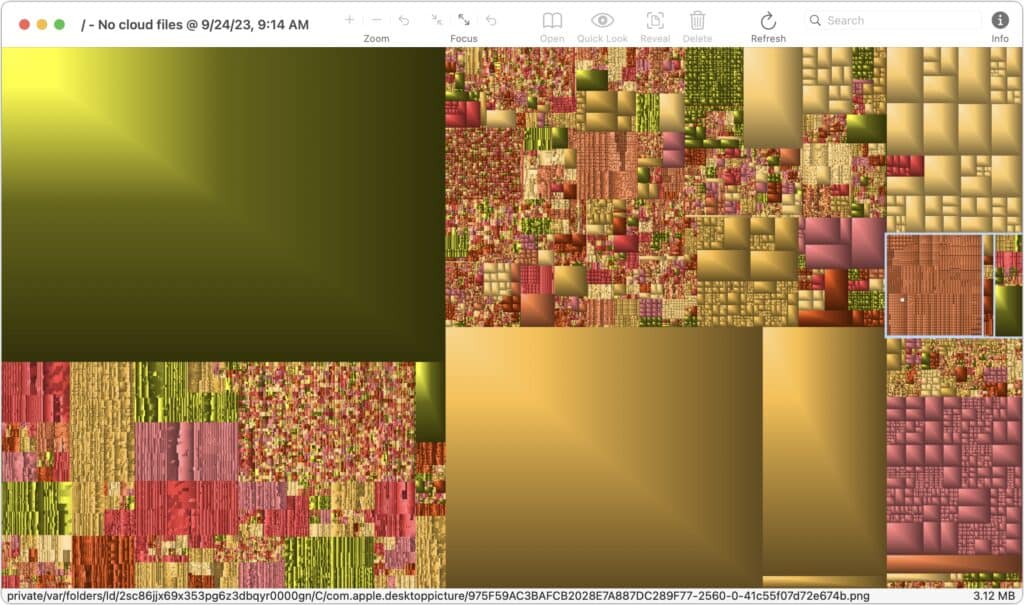This screenshot has width=1024, height=605.
Task: Reset zoom with the Zoom undo arrow
Action: coord(404,20)
